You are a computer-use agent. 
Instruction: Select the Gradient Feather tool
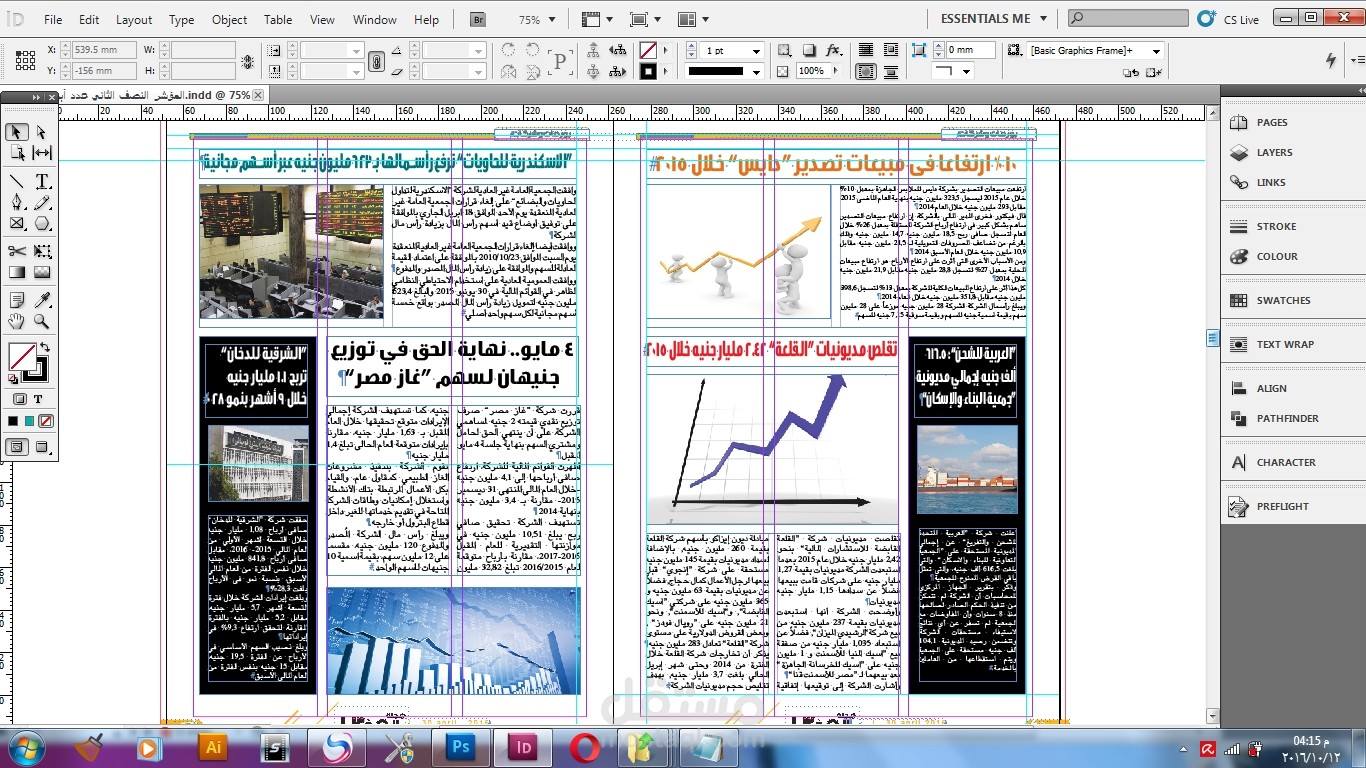(x=42, y=272)
